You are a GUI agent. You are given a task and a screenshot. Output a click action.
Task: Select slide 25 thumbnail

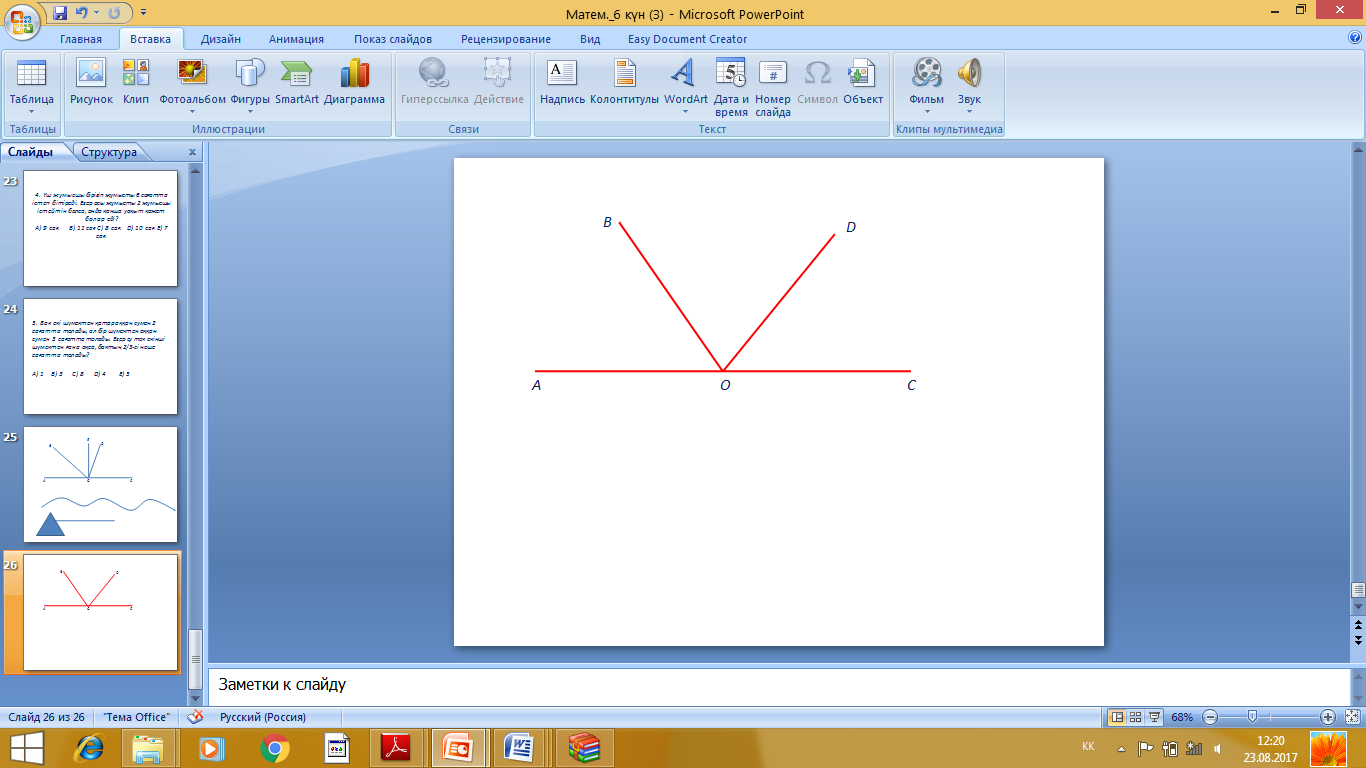pos(100,484)
